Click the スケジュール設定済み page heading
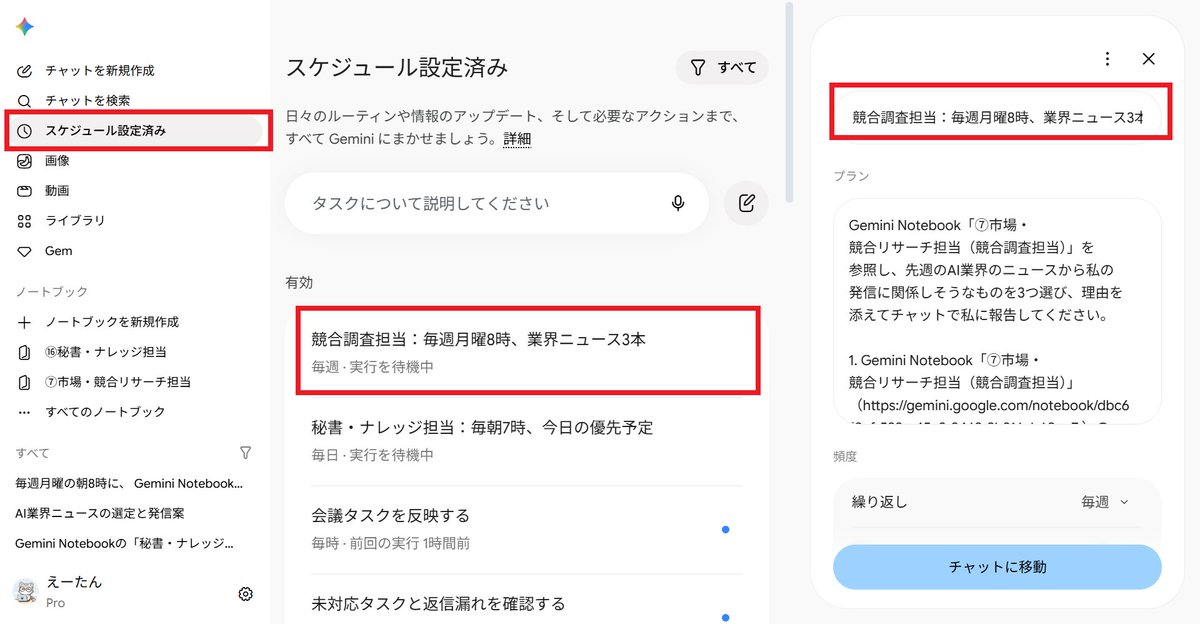 click(397, 68)
